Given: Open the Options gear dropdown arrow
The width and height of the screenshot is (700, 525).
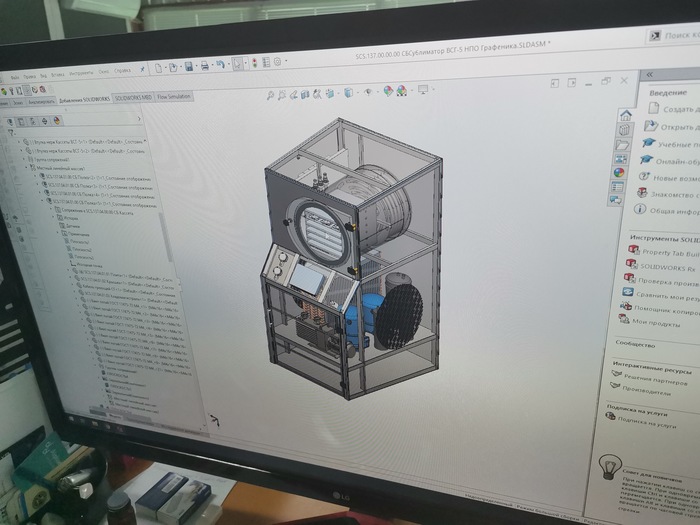Looking at the screenshot, I should coord(286,62).
